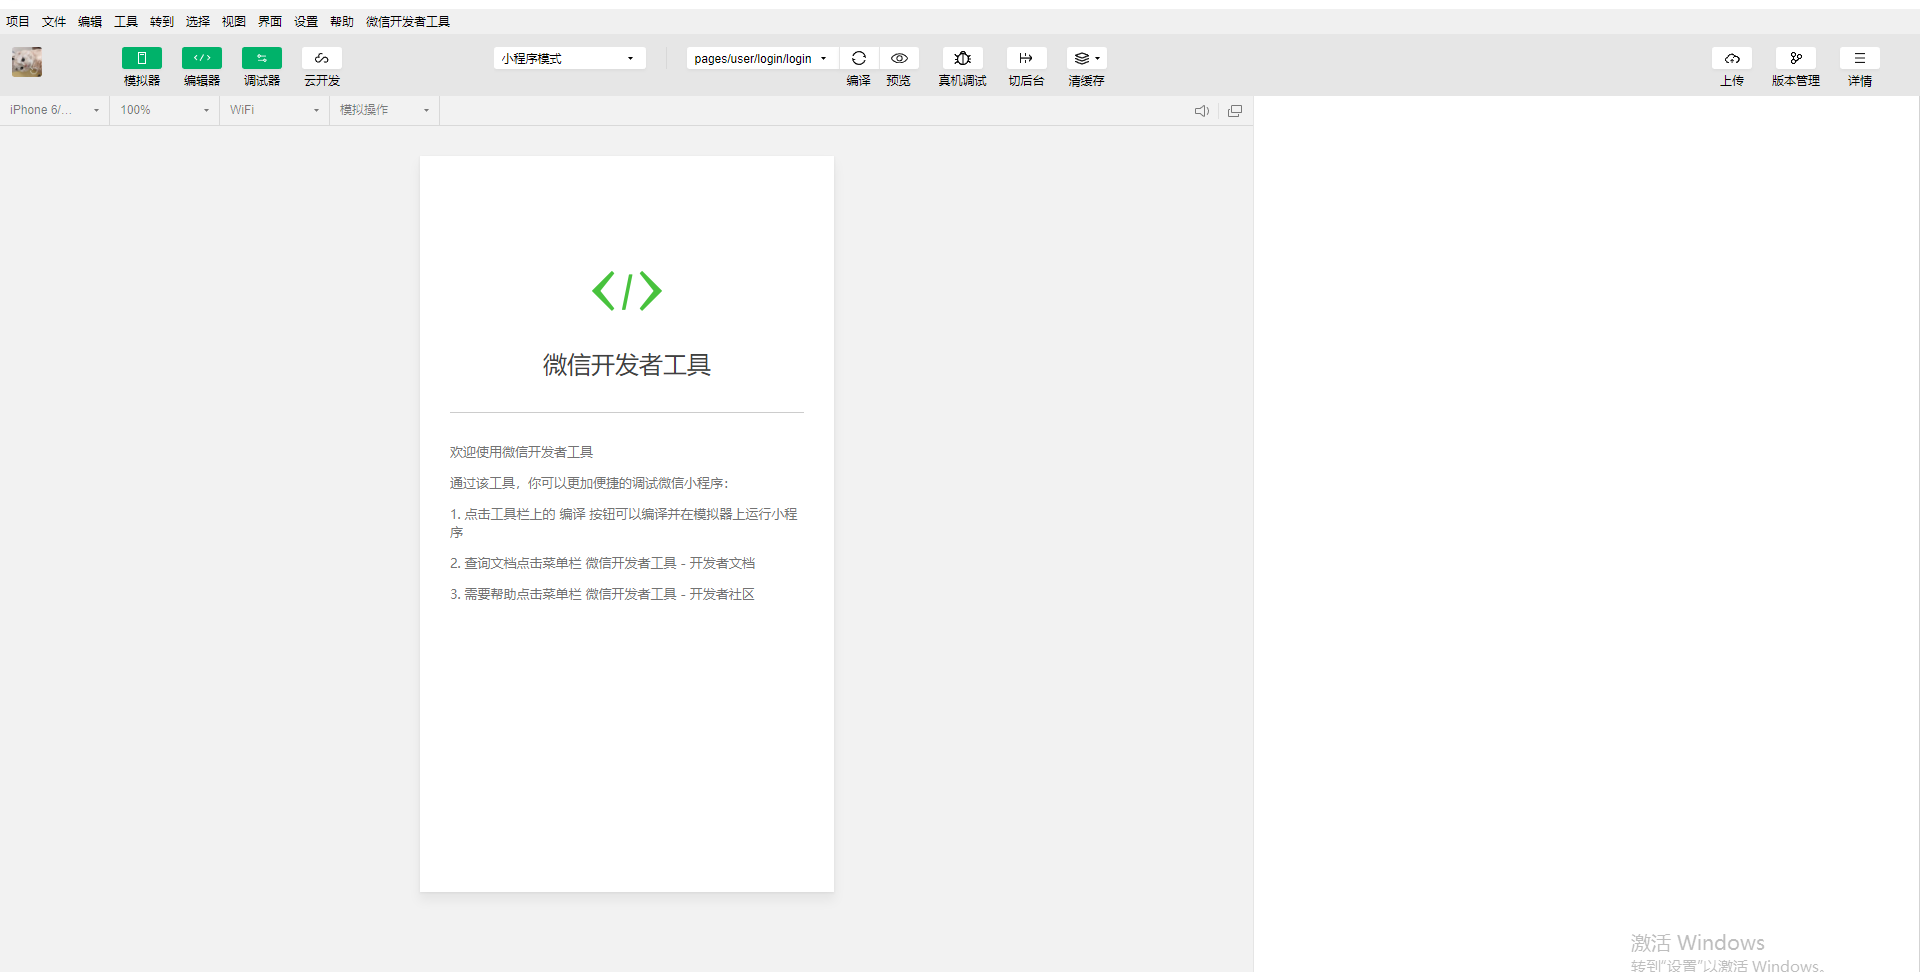Open project details (详情) menu icon
The width and height of the screenshot is (1920, 972).
1860,58
